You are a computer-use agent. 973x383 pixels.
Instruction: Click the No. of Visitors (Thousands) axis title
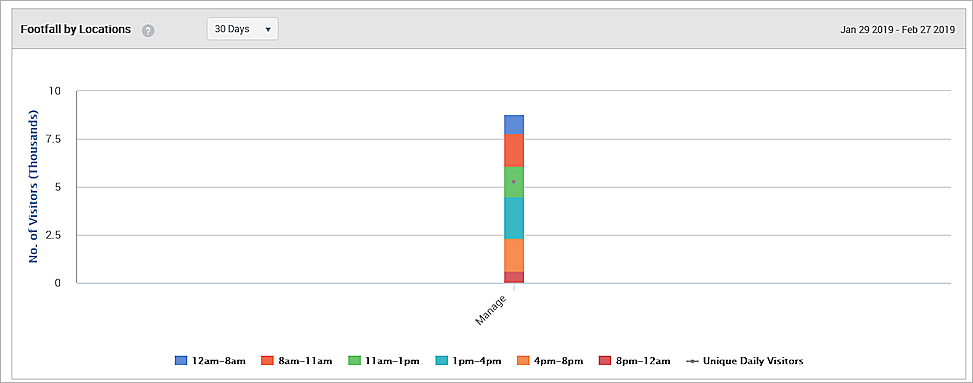tap(34, 187)
